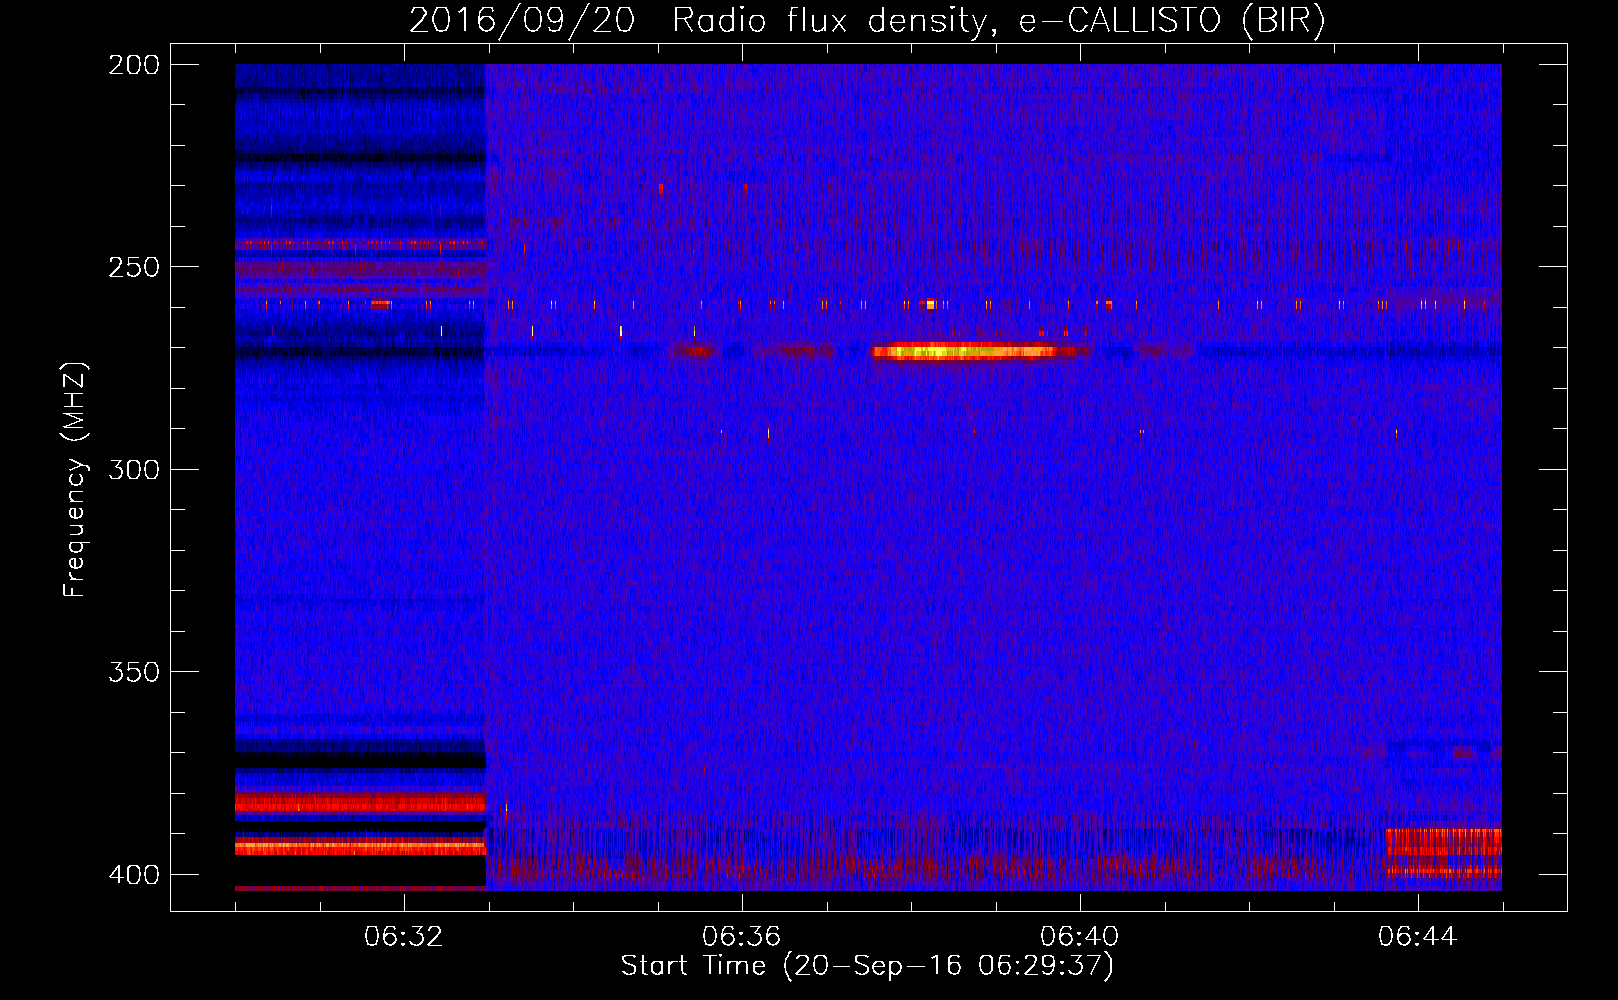Click the 400 frequency tick label
This screenshot has width=1618, height=1000.
(134, 875)
